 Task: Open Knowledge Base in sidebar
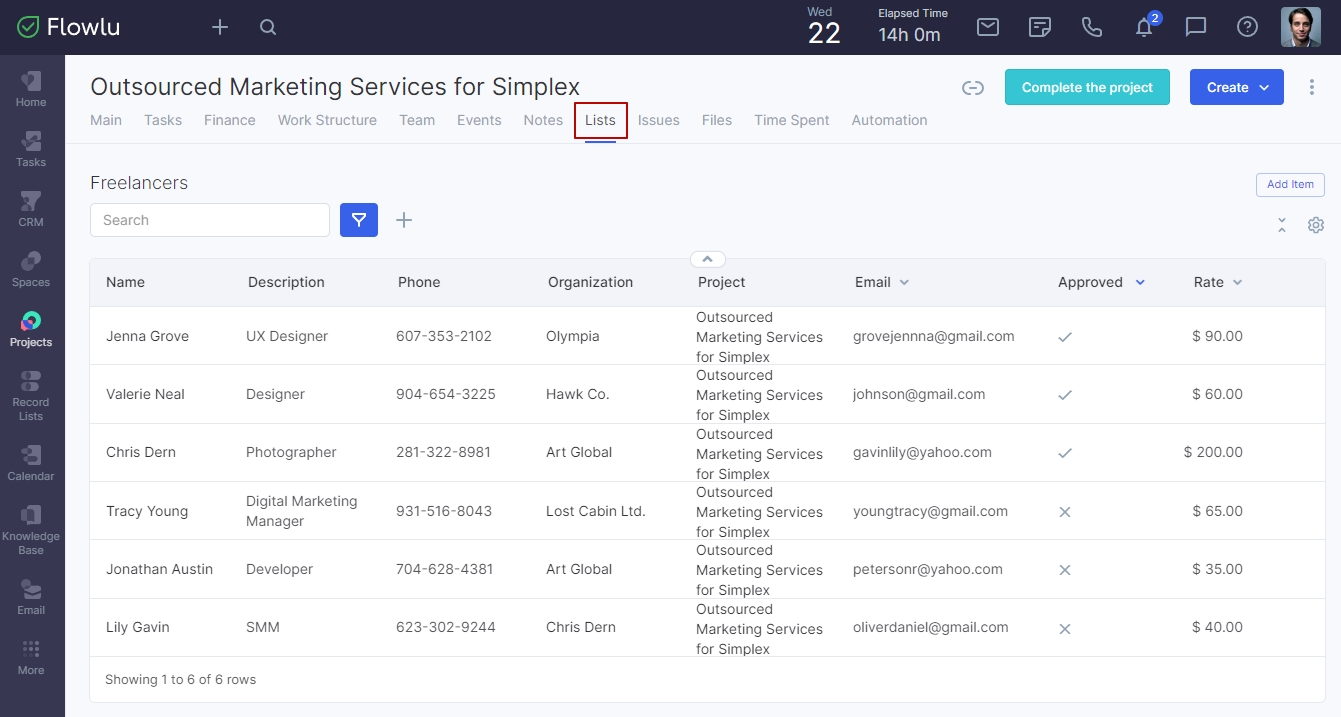pyautogui.click(x=31, y=529)
